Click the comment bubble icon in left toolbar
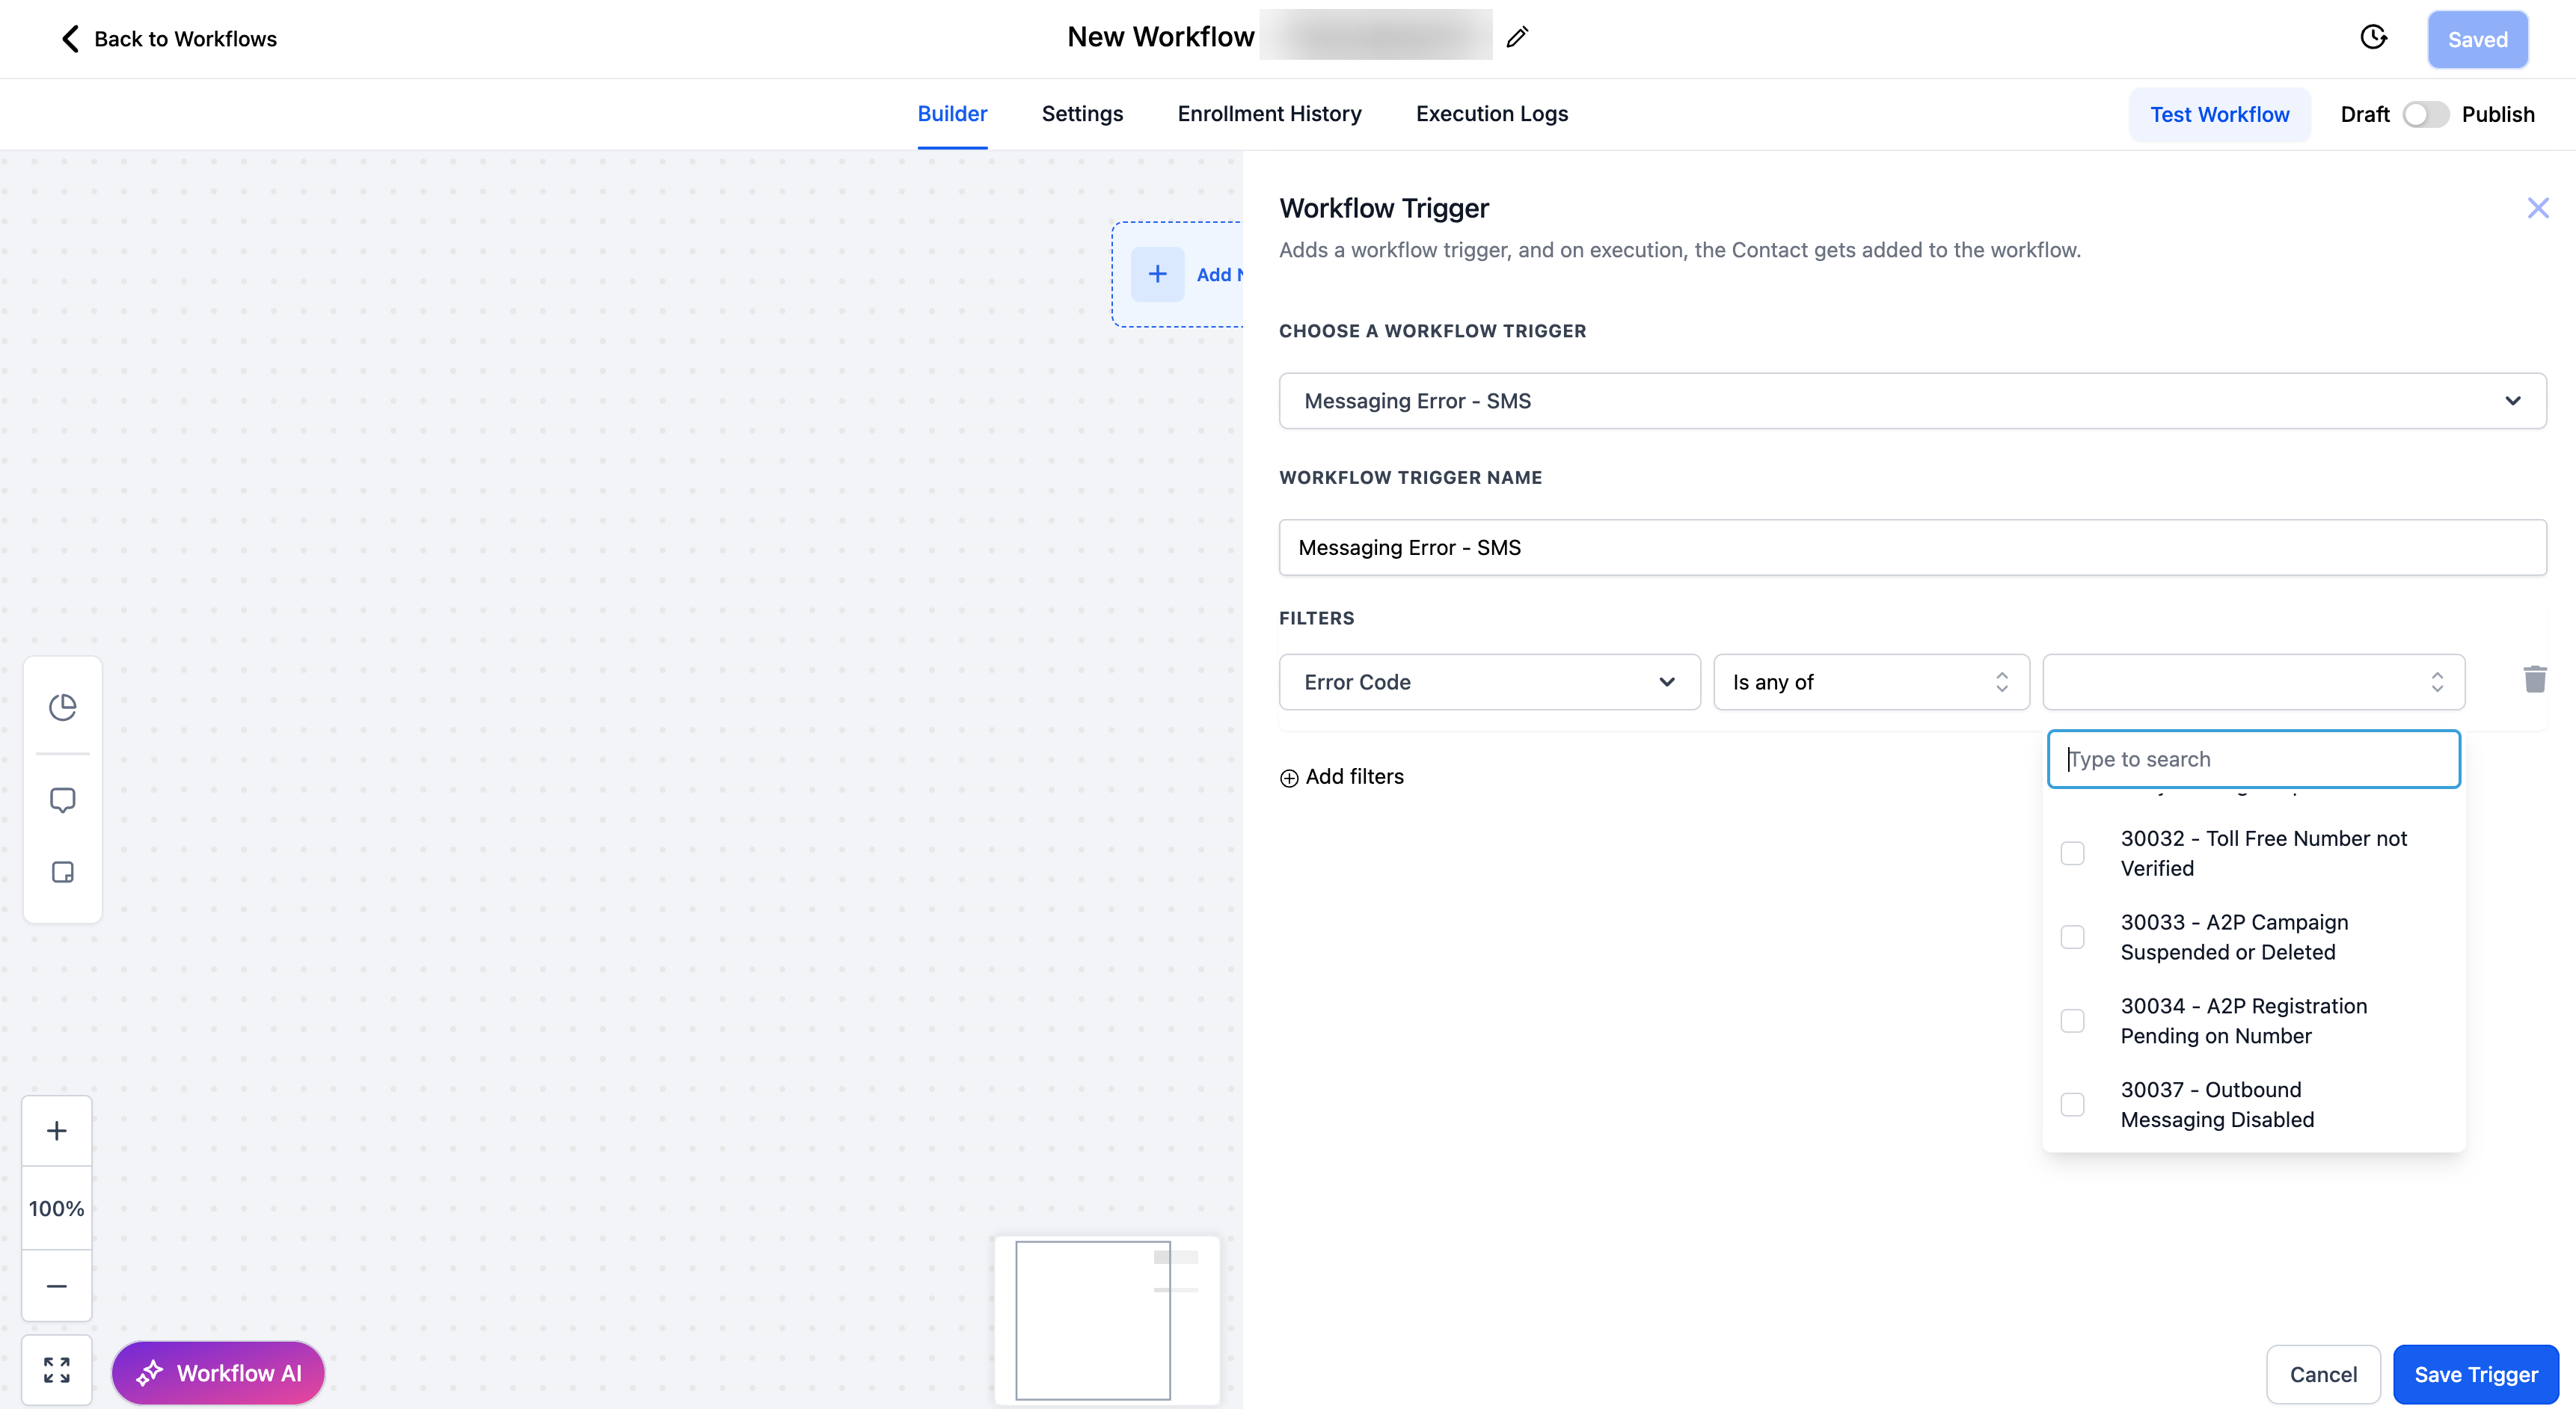This screenshot has width=2576, height=1409. click(62, 800)
